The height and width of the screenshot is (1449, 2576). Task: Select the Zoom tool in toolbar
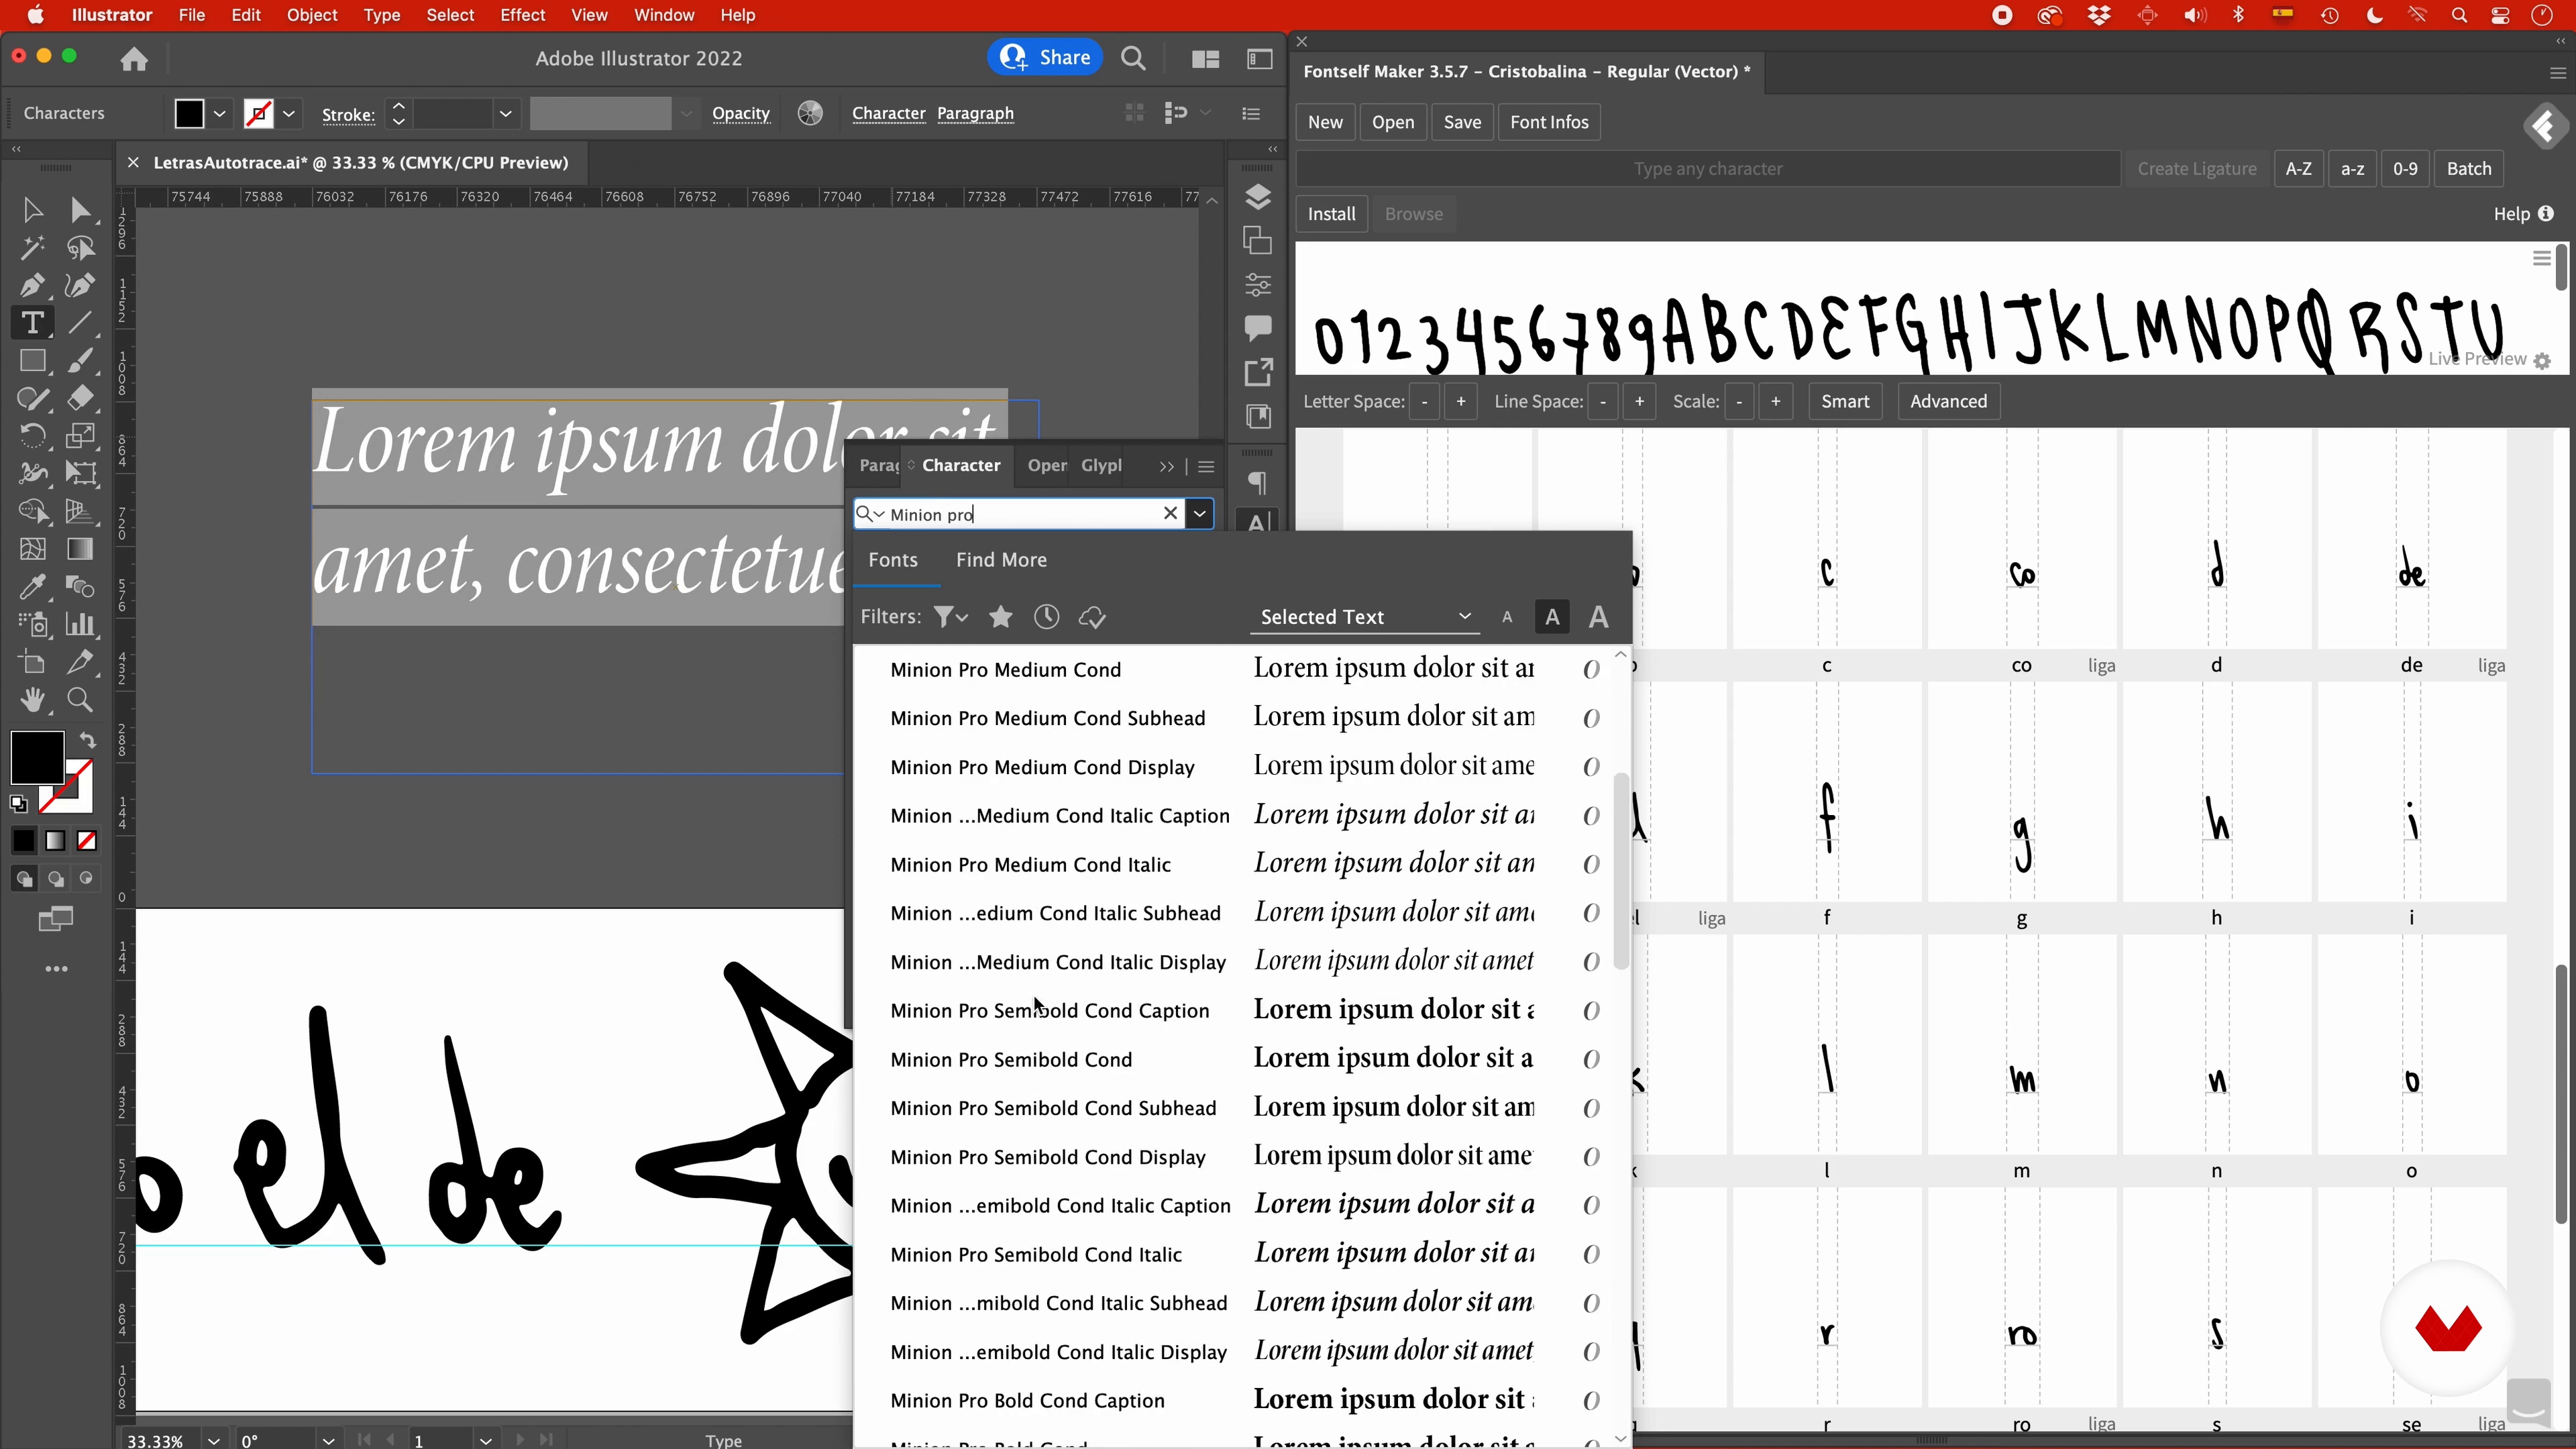(x=80, y=700)
